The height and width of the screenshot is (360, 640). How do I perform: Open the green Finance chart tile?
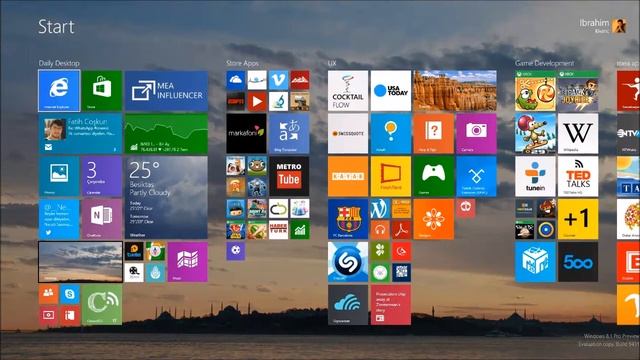click(x=166, y=133)
